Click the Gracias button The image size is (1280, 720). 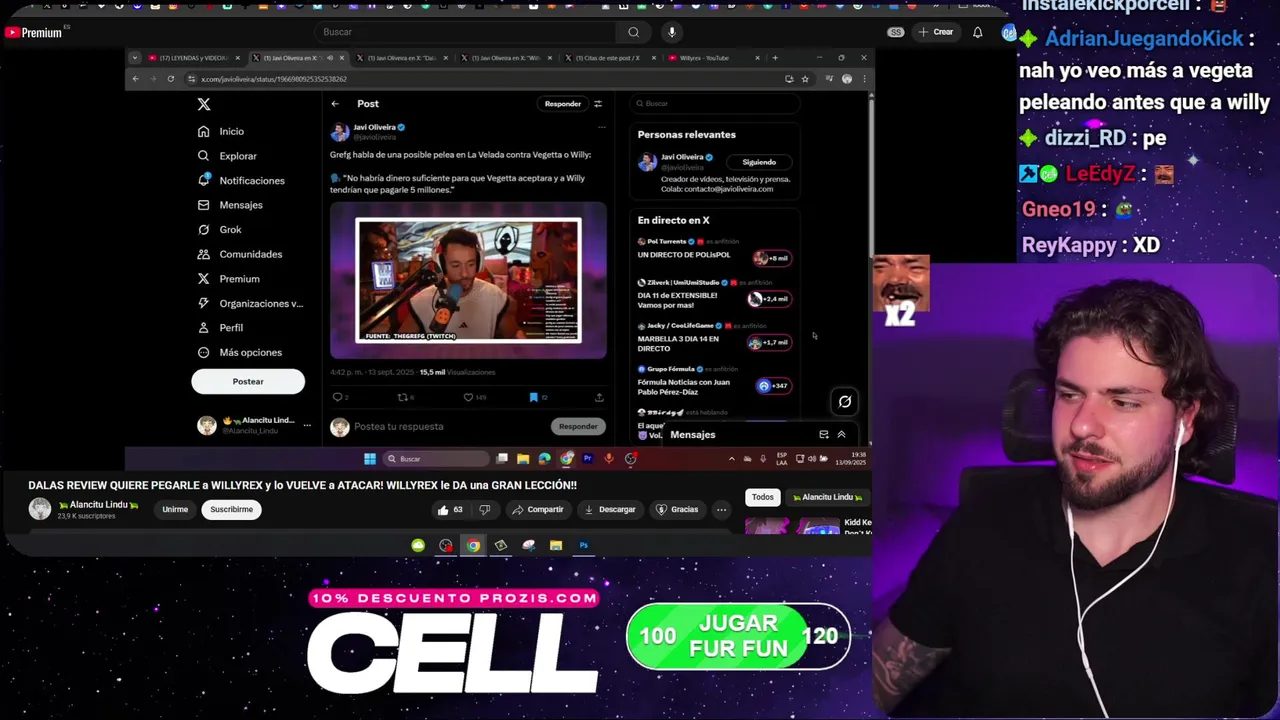coord(677,510)
